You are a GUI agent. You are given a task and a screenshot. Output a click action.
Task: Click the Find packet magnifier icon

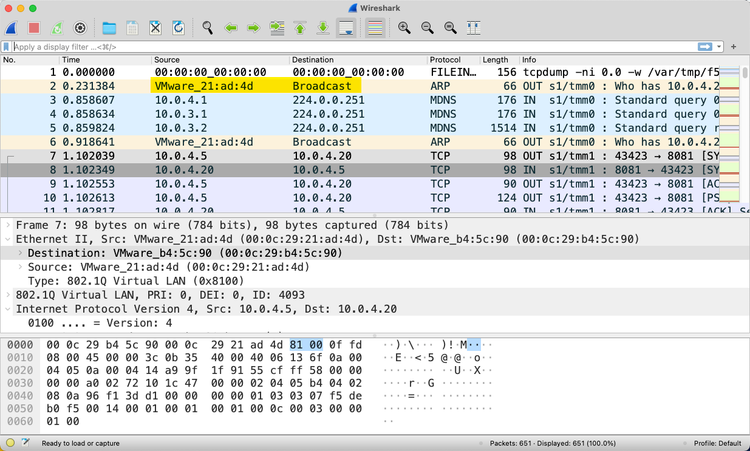(x=207, y=28)
